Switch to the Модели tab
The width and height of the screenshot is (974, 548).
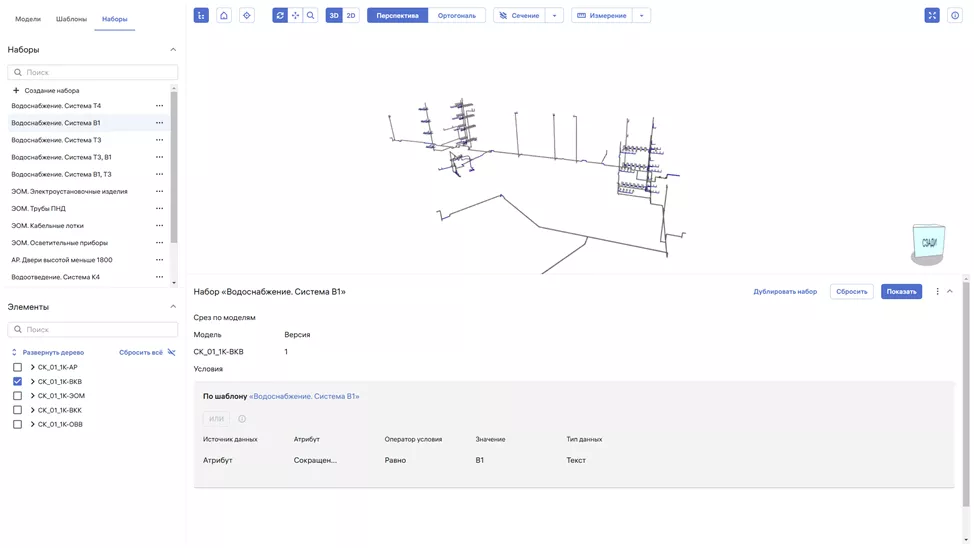28,19
